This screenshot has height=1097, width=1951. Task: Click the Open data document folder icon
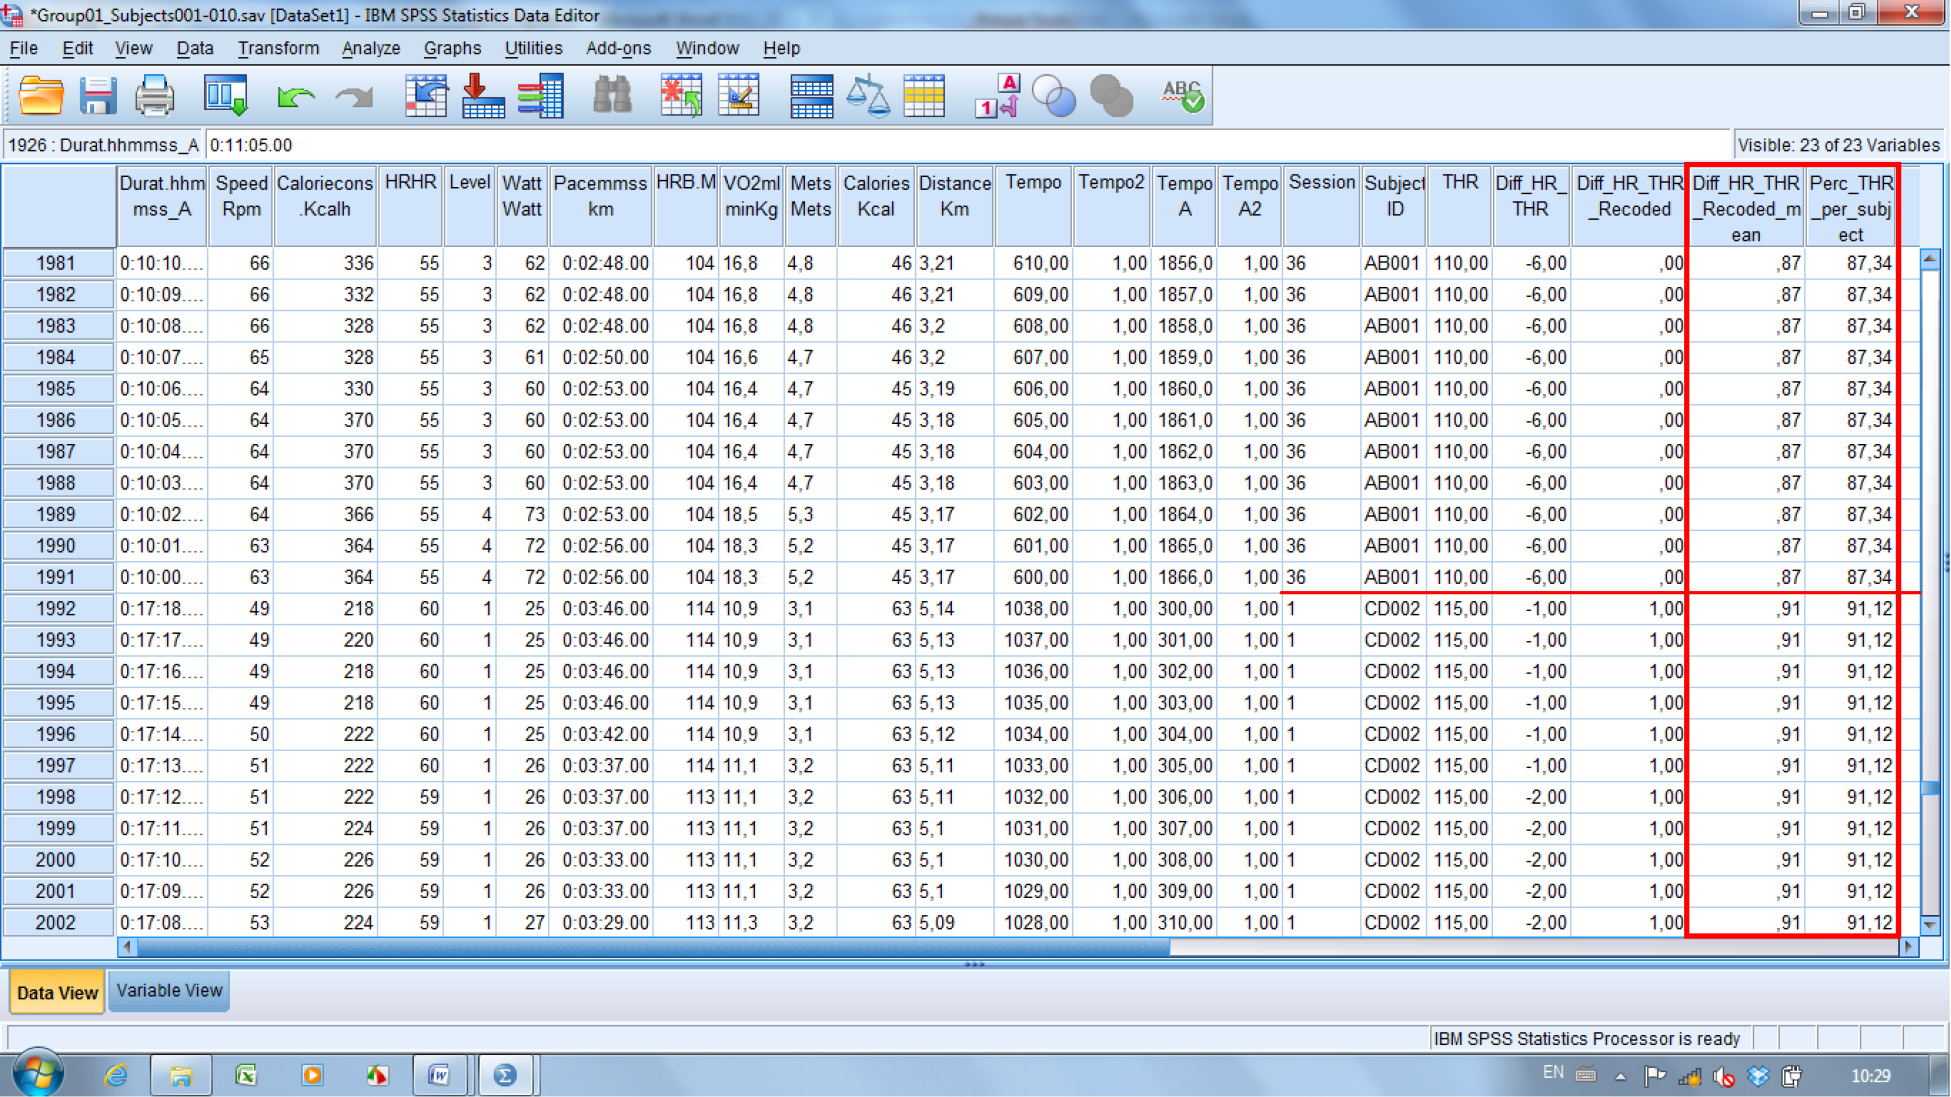[41, 97]
